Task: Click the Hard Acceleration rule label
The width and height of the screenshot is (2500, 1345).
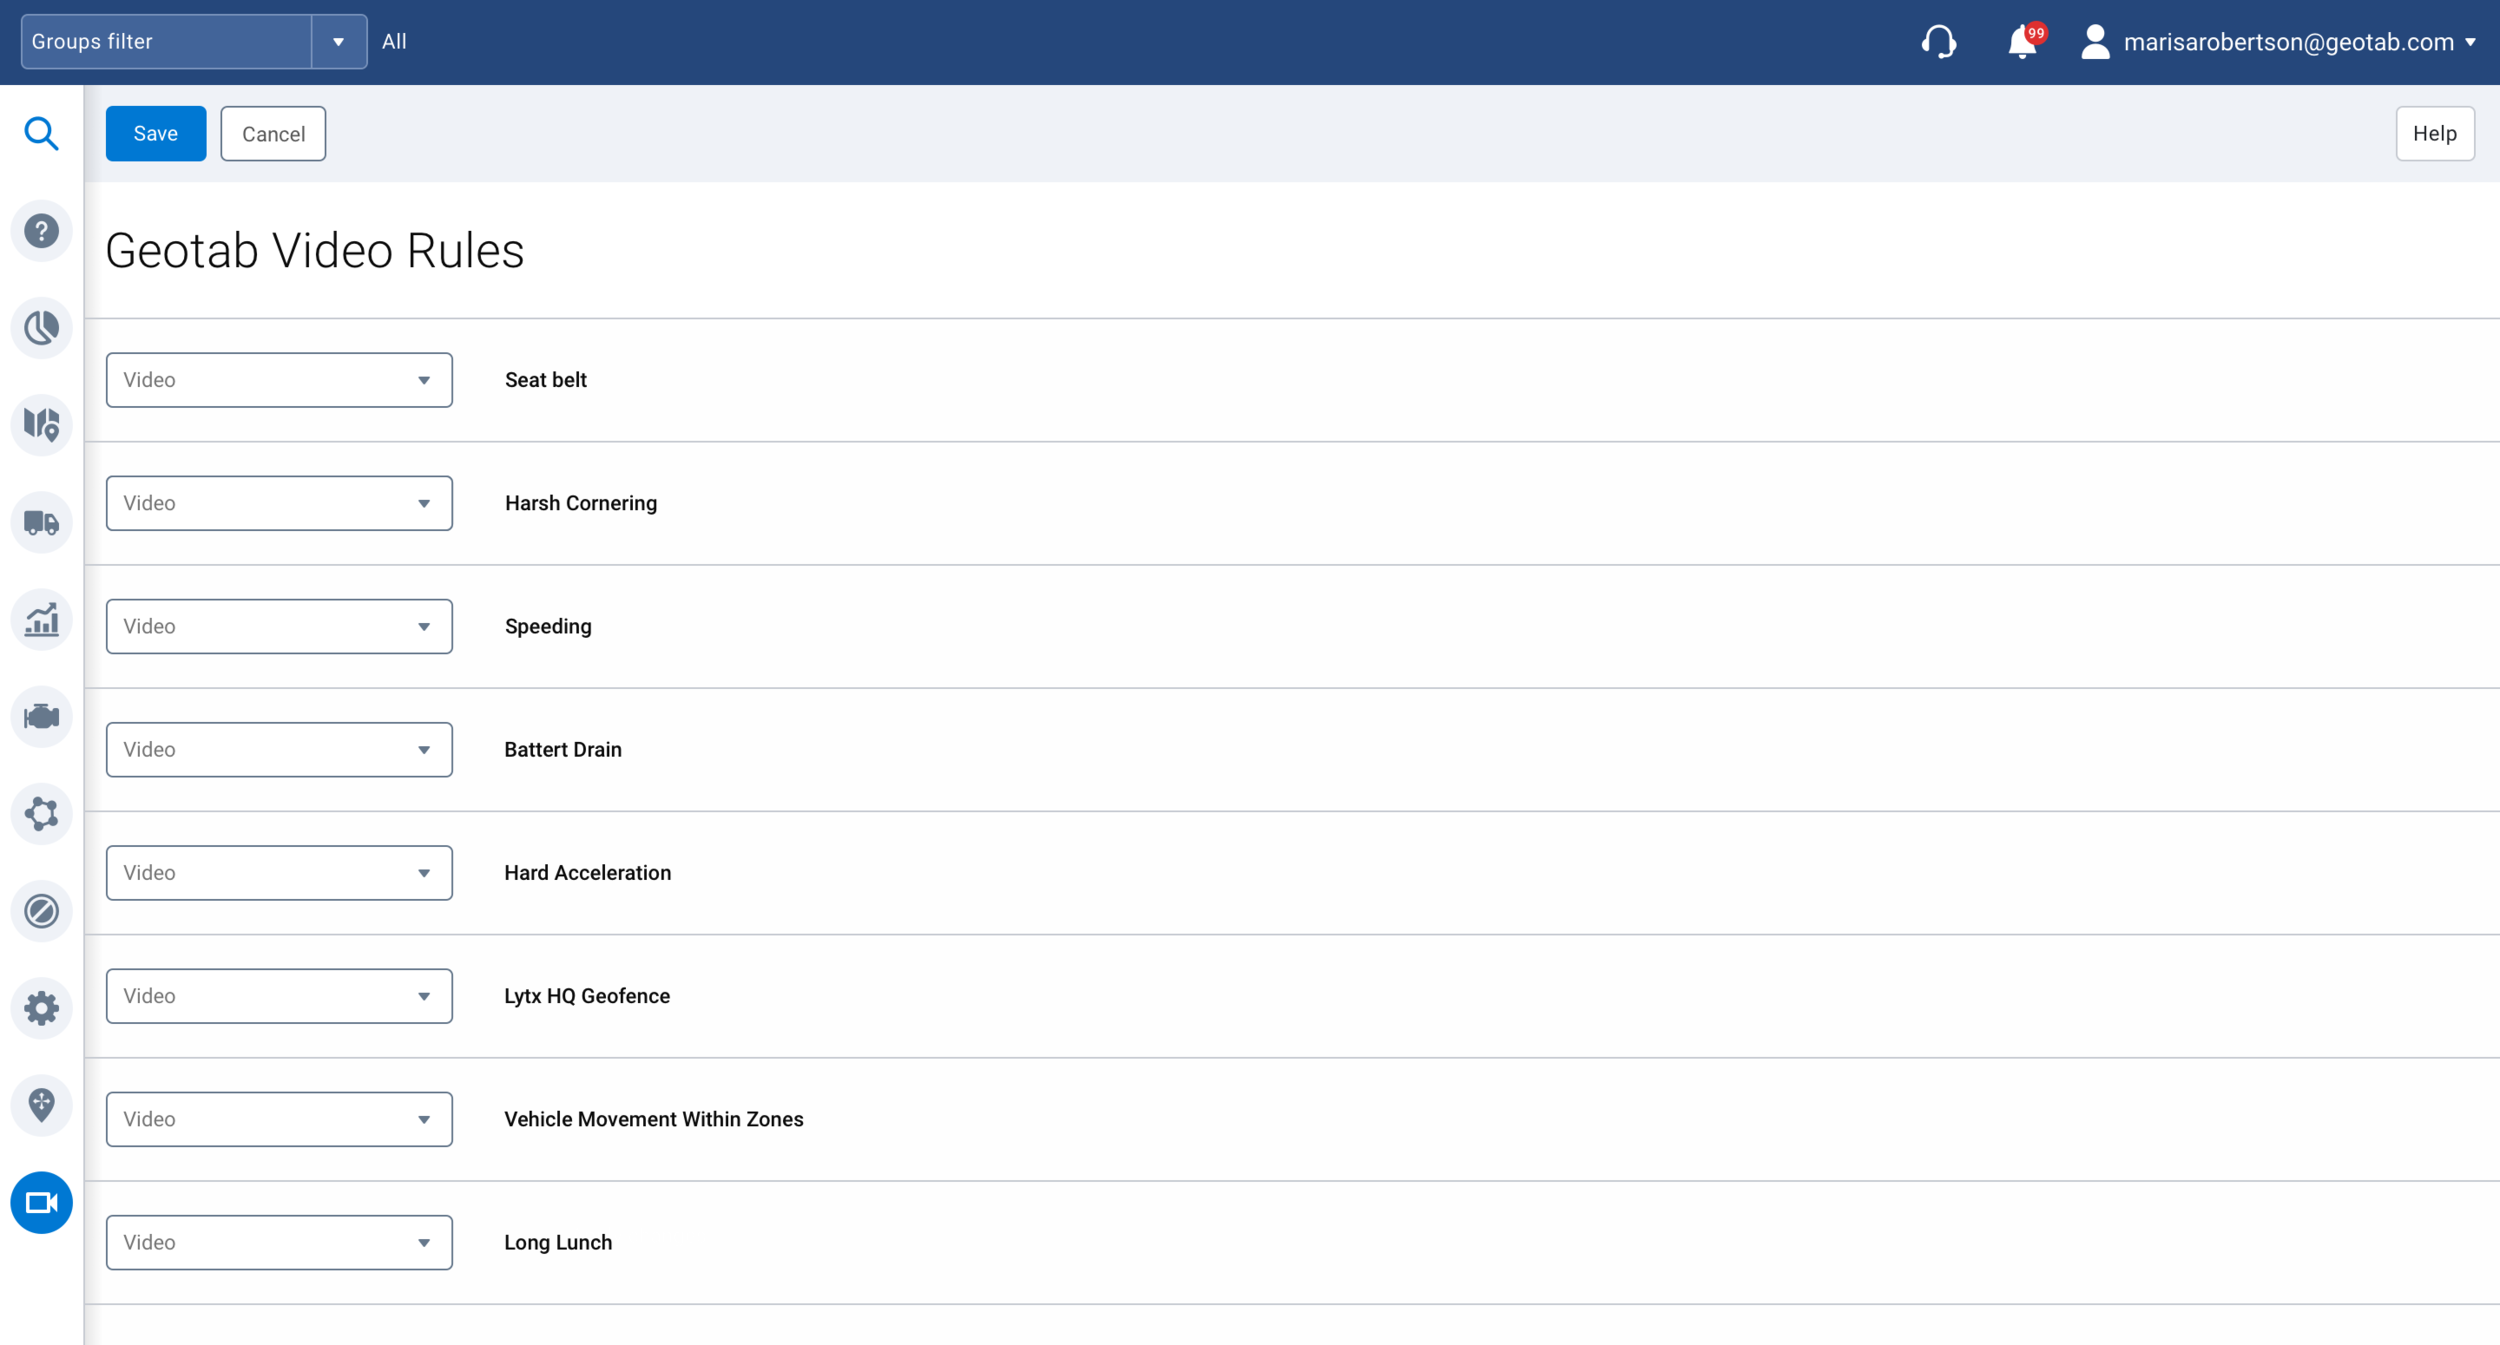Action: pyautogui.click(x=588, y=872)
